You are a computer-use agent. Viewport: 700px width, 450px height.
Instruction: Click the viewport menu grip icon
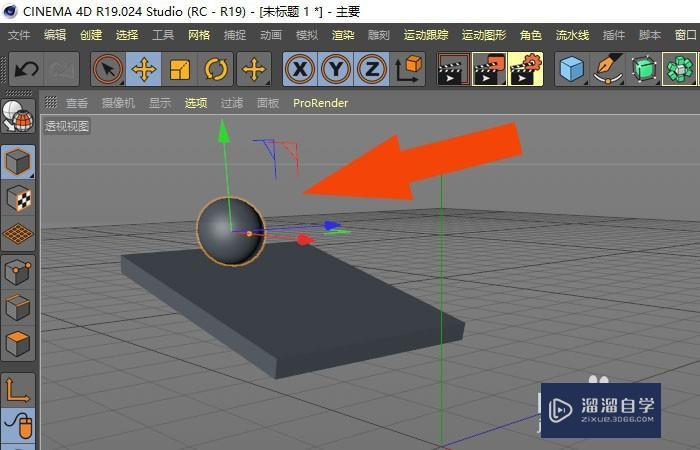[51, 103]
